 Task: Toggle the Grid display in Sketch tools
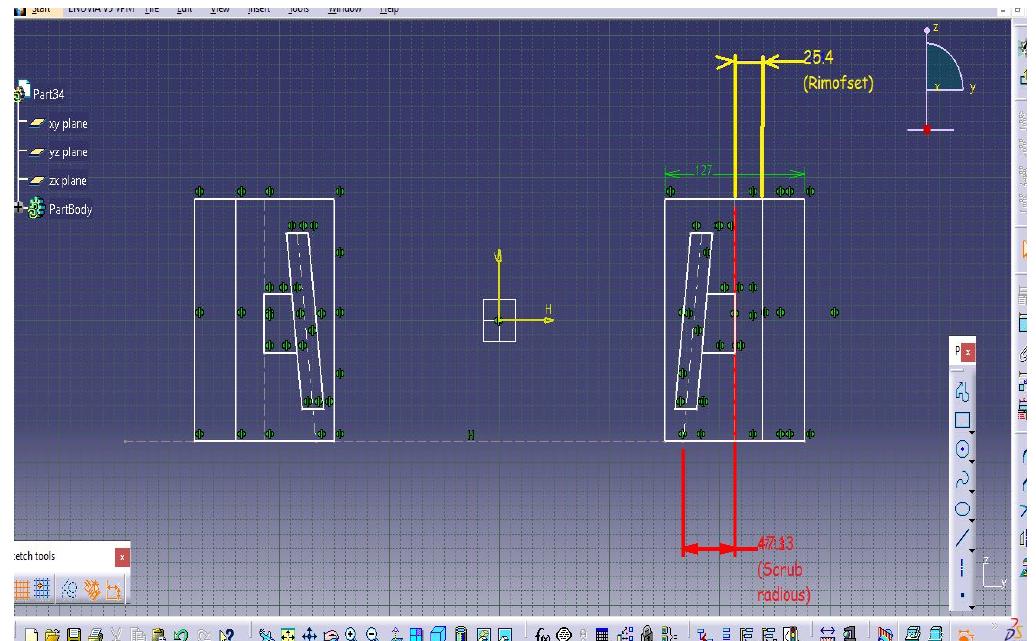pyautogui.click(x=21, y=589)
